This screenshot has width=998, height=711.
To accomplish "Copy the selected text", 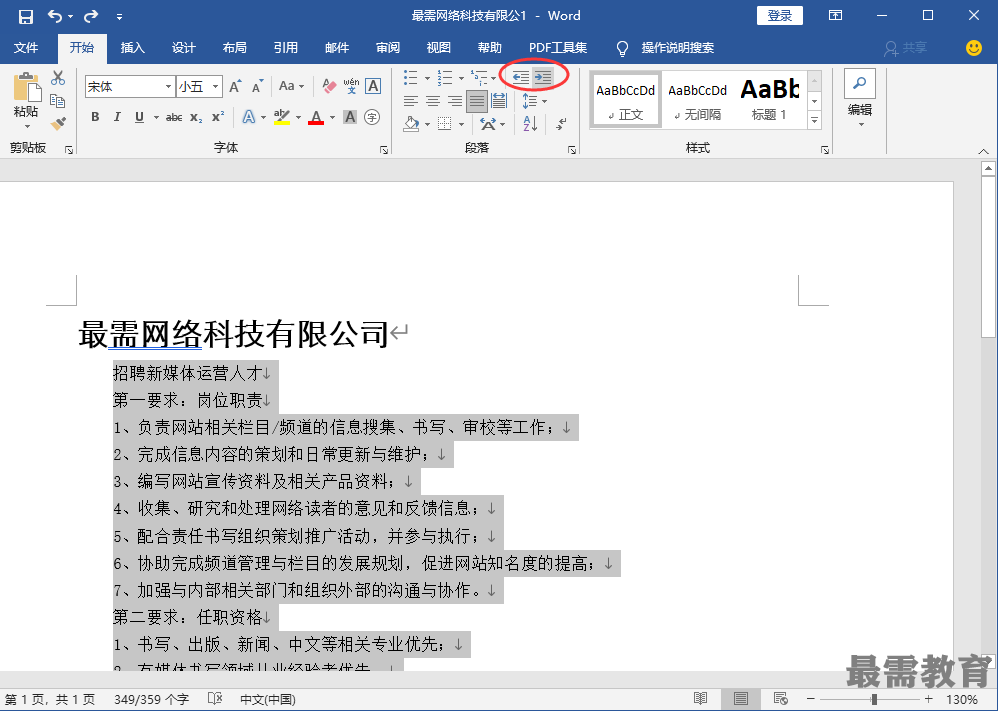I will point(58,101).
